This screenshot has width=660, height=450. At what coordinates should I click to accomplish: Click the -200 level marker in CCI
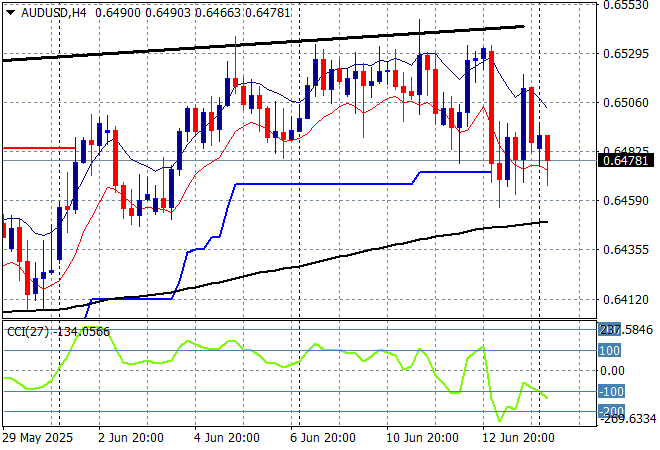pyautogui.click(x=610, y=411)
